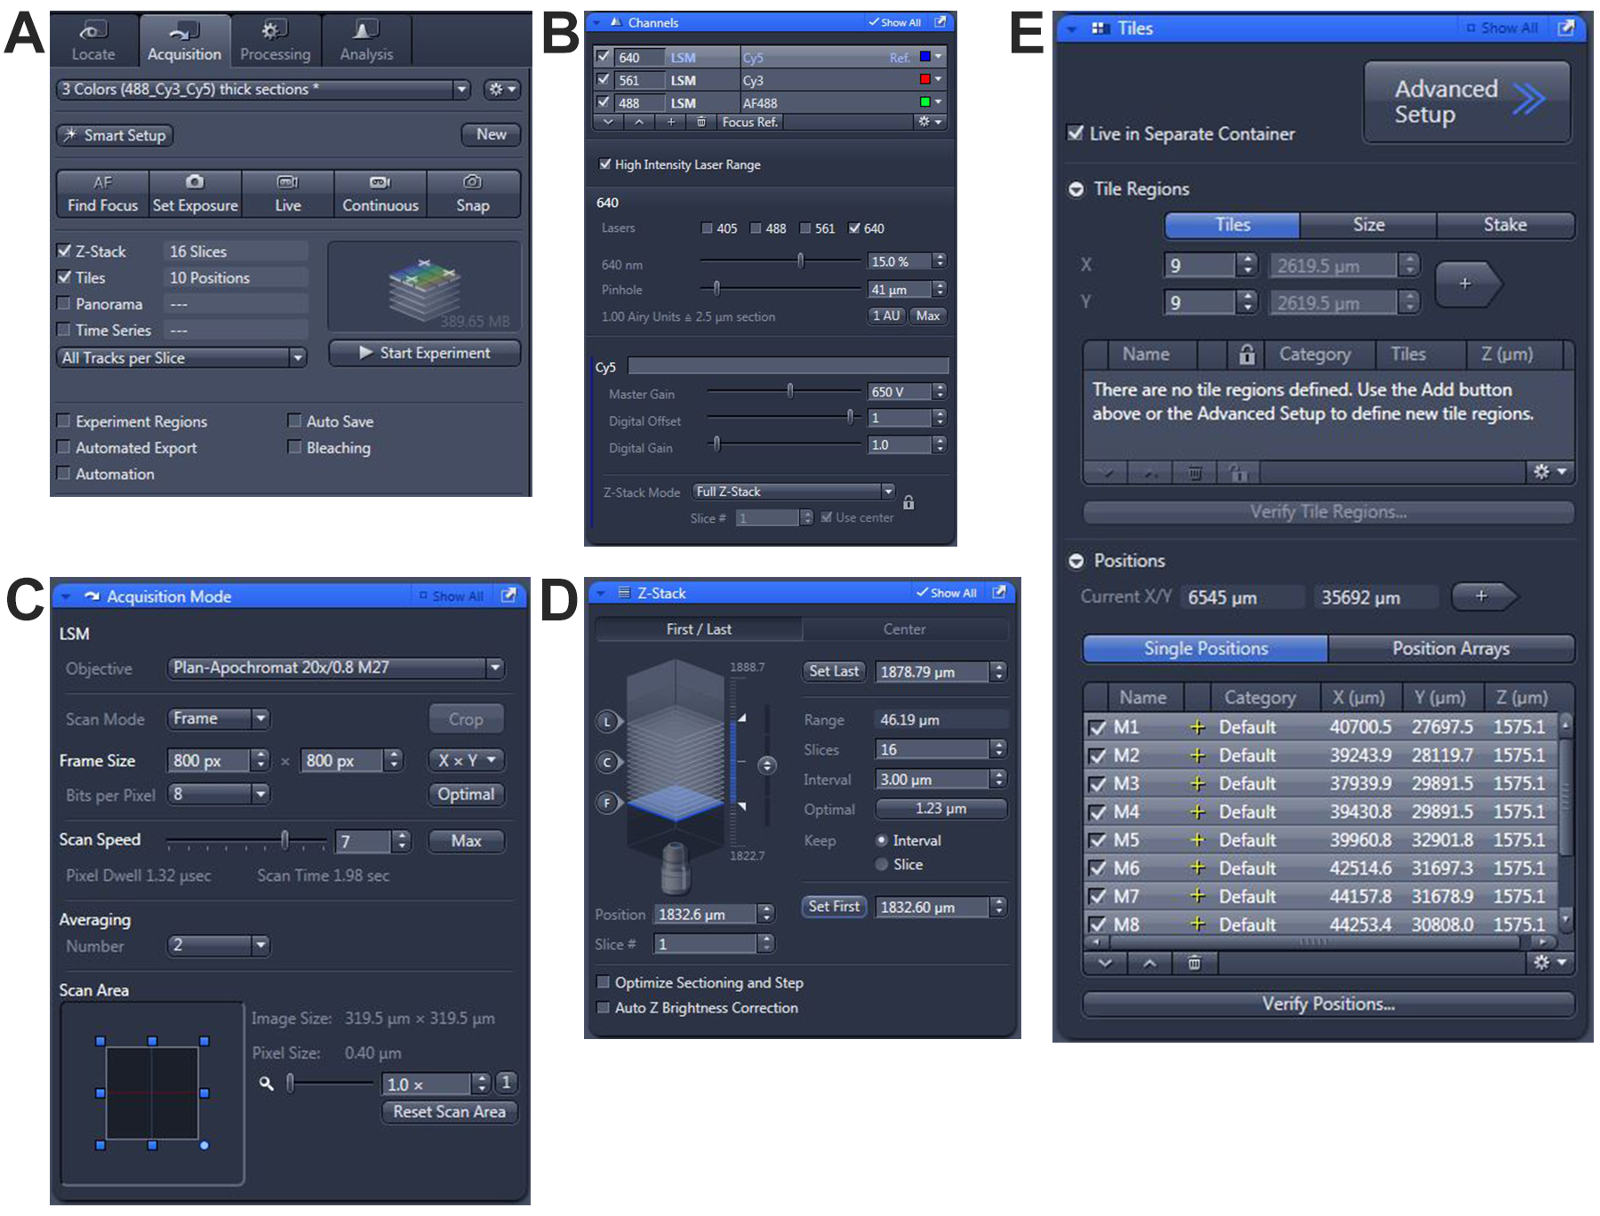This screenshot has height=1216, width=1600.
Task: Move selected position up in list
Action: 1150,962
